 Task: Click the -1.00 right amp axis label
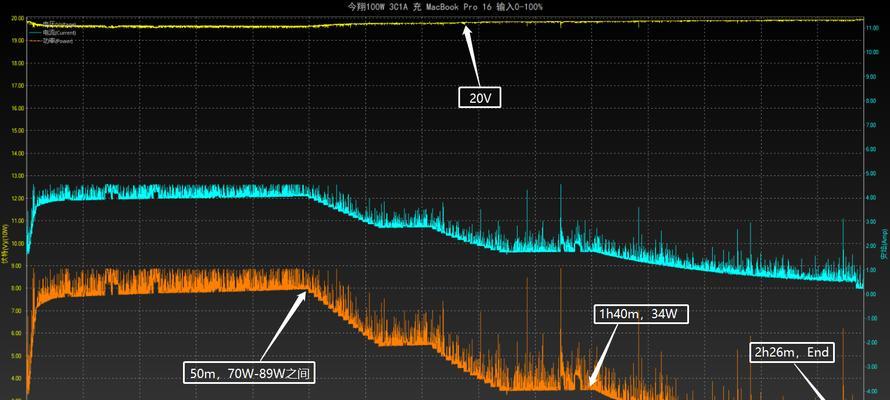click(872, 319)
